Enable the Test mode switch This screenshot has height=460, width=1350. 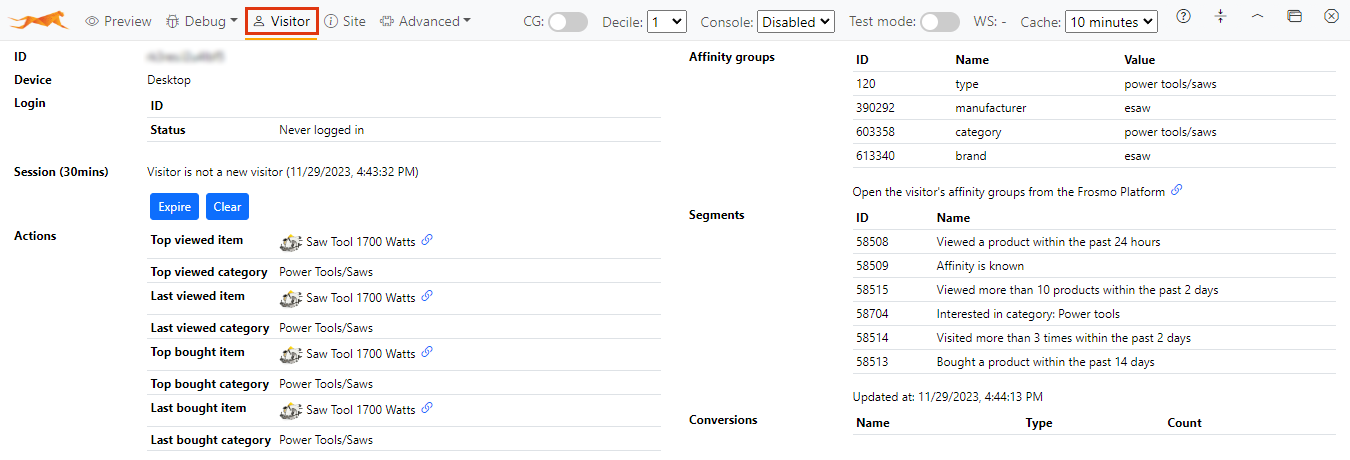click(x=939, y=21)
